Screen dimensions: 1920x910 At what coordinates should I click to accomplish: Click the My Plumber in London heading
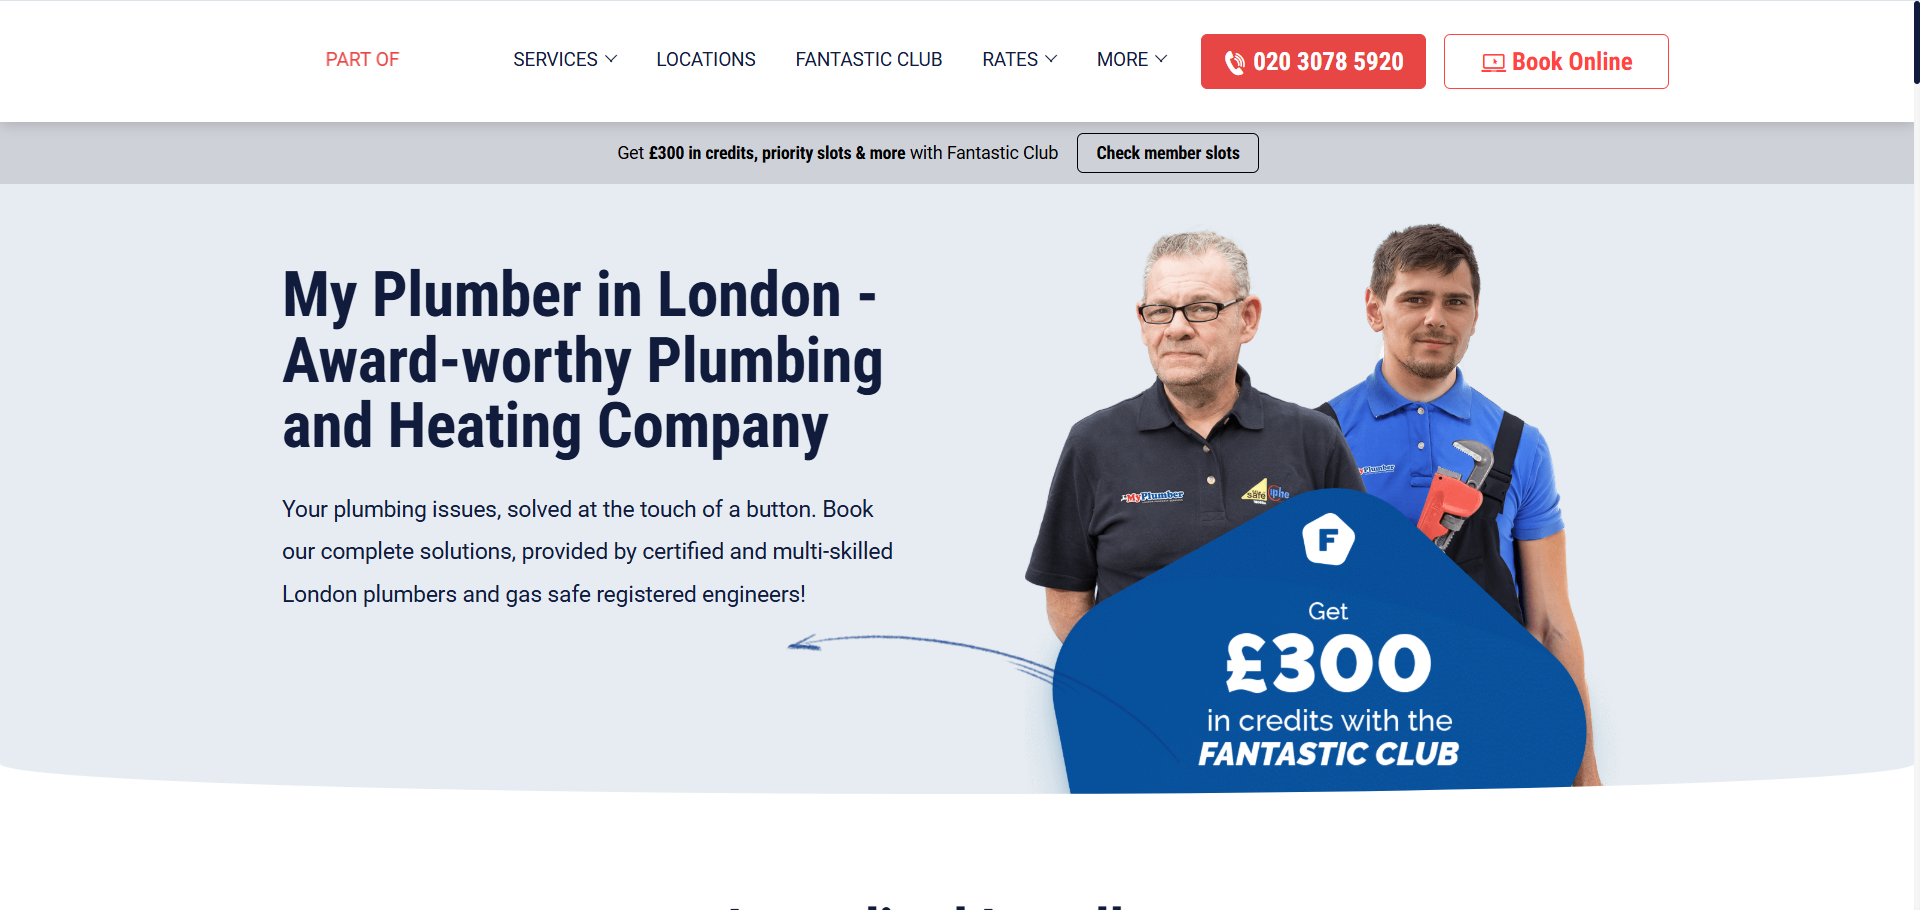click(583, 361)
